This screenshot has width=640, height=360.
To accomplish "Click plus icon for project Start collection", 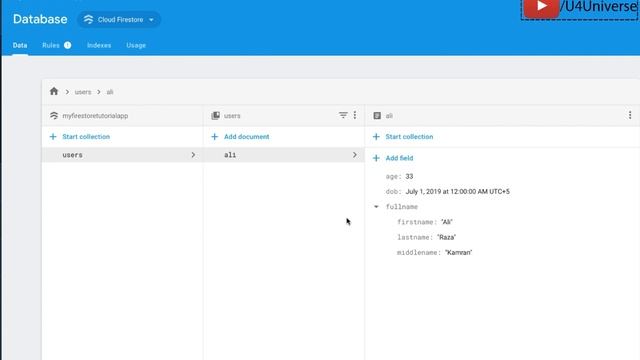I will click(x=53, y=137).
